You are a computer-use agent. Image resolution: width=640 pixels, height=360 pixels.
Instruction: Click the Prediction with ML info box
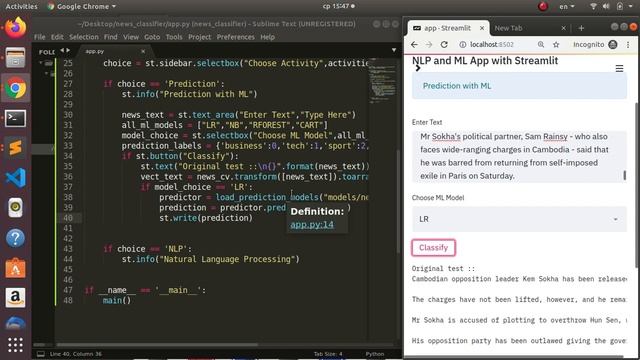point(519,86)
